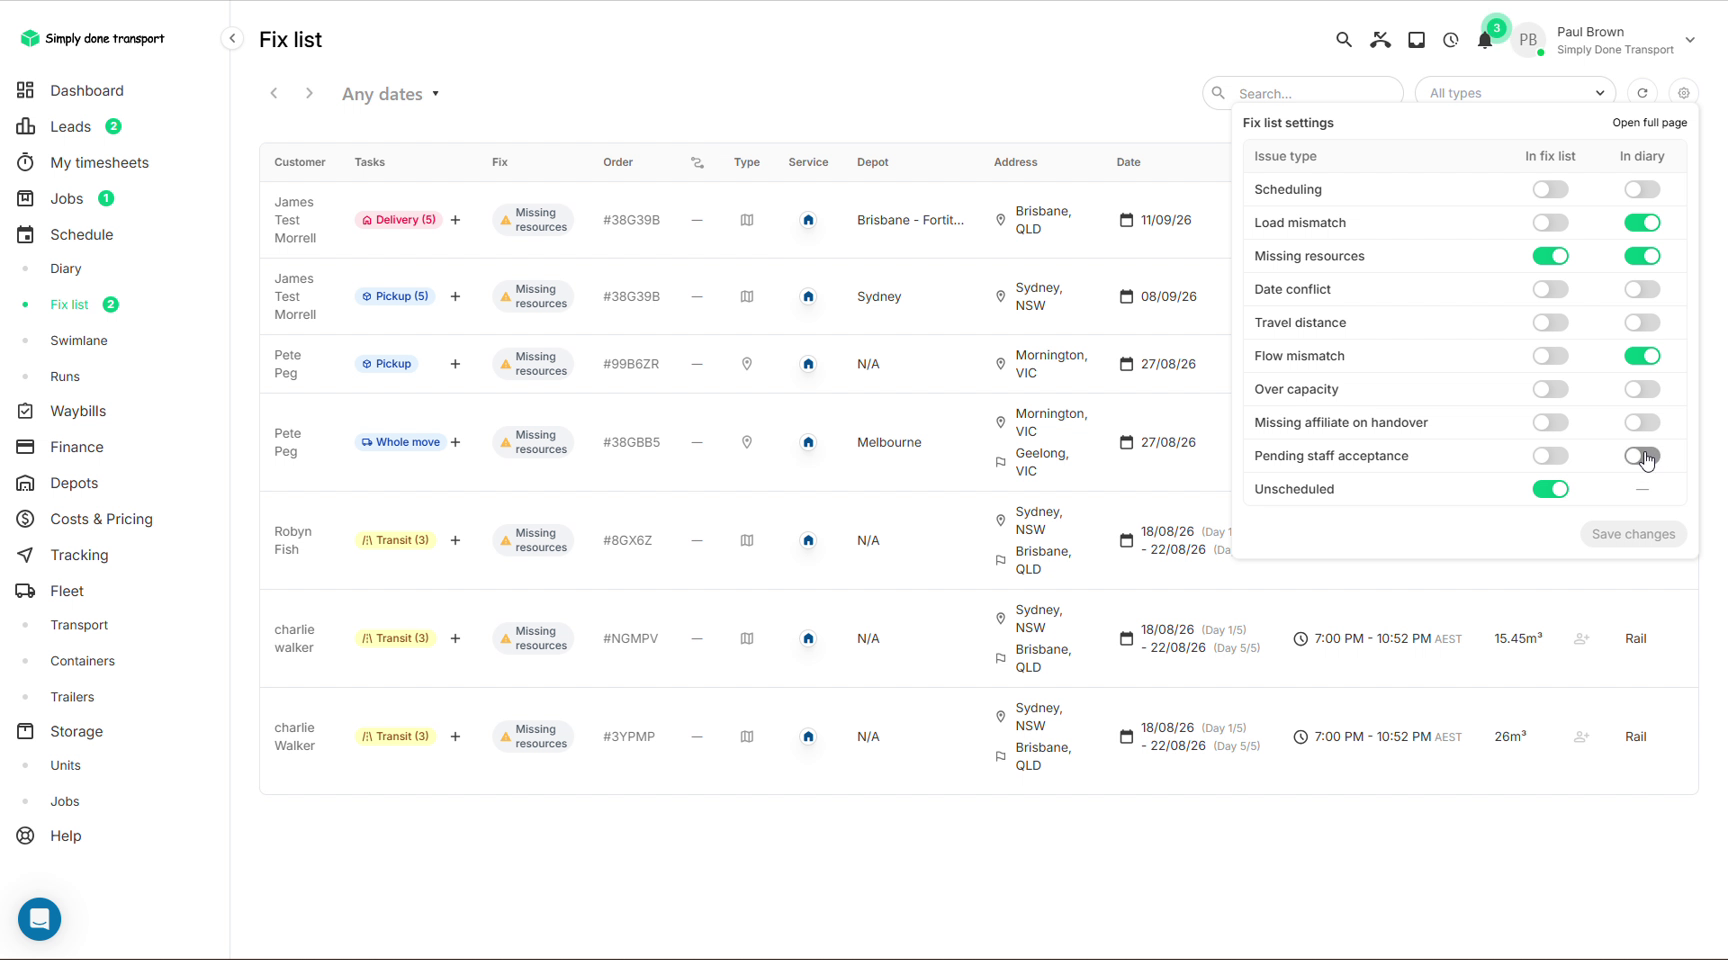Add task plus icon for order #99B6ZR

[455, 364]
